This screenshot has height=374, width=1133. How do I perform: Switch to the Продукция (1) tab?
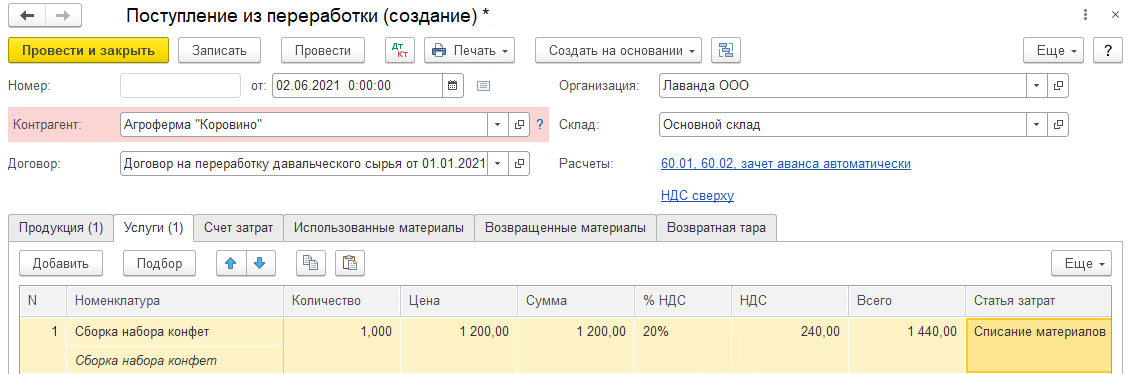61,227
